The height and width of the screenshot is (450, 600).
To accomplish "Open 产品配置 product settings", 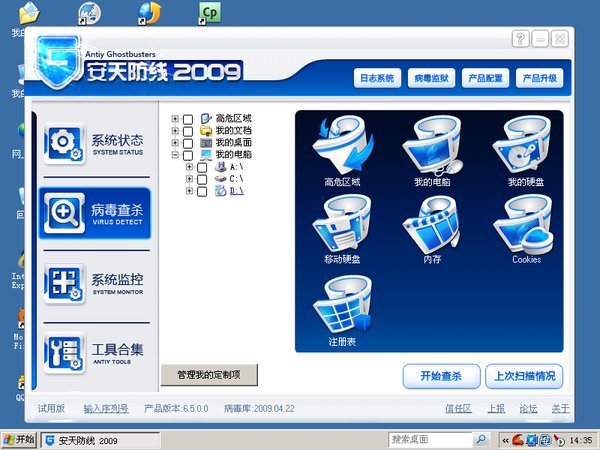I will [x=485, y=78].
